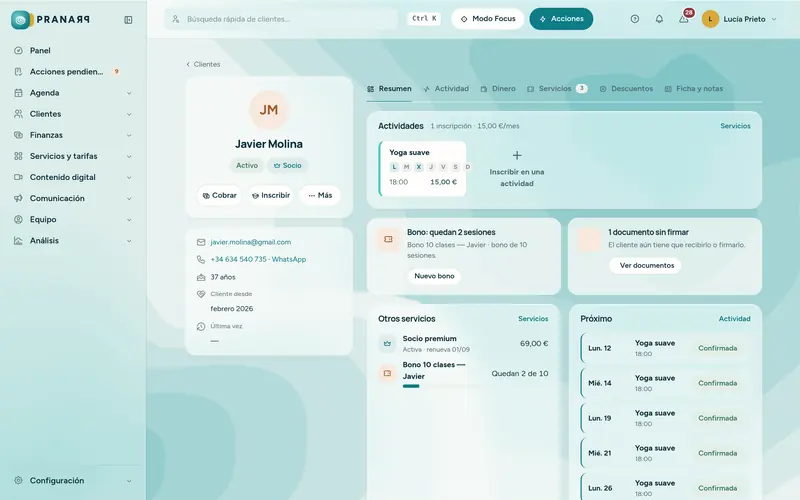Toggle the V weekday chip
Screen dimensions: 800x500
coord(443,167)
